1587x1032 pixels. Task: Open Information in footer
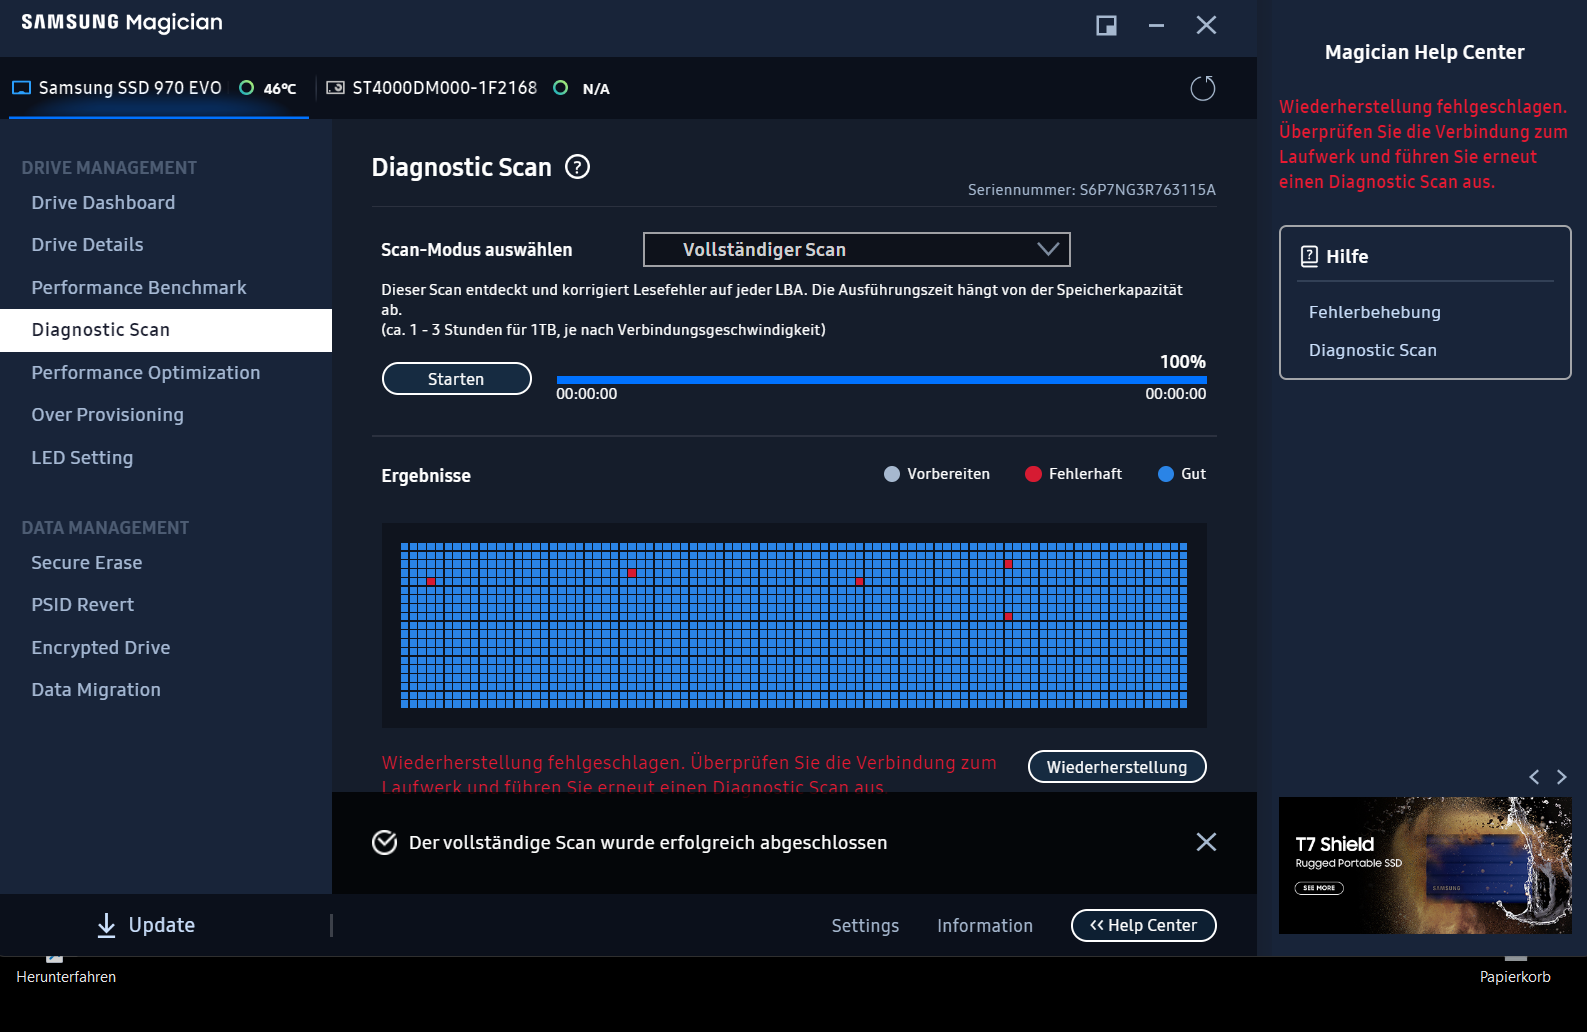985,926
